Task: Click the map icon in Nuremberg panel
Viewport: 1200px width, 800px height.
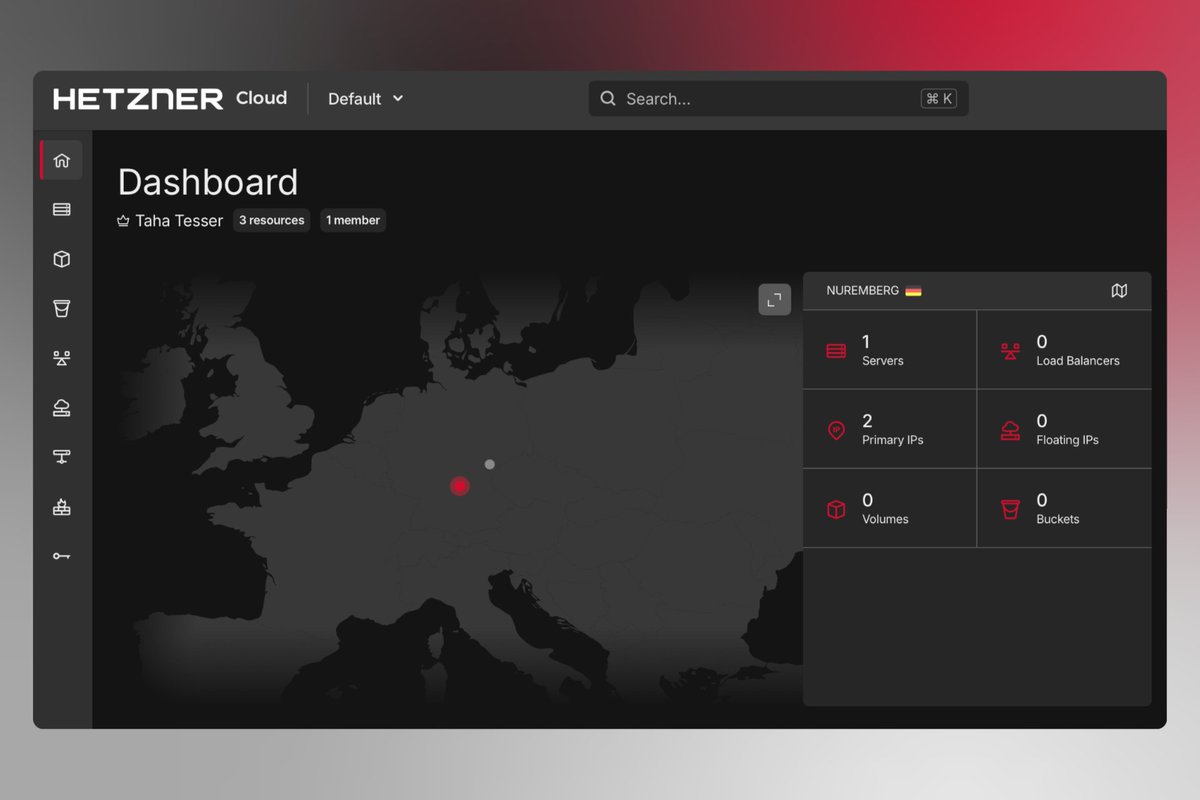Action: point(1119,291)
